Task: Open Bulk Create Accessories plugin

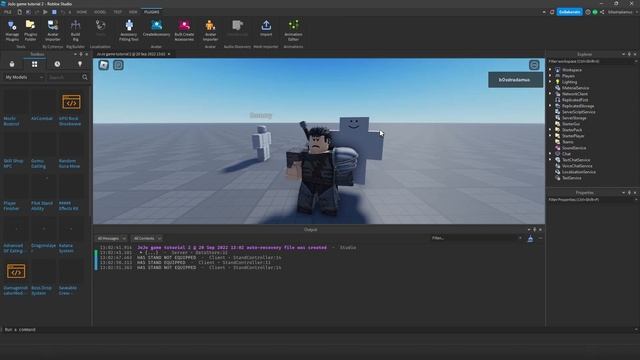Action: (184, 31)
